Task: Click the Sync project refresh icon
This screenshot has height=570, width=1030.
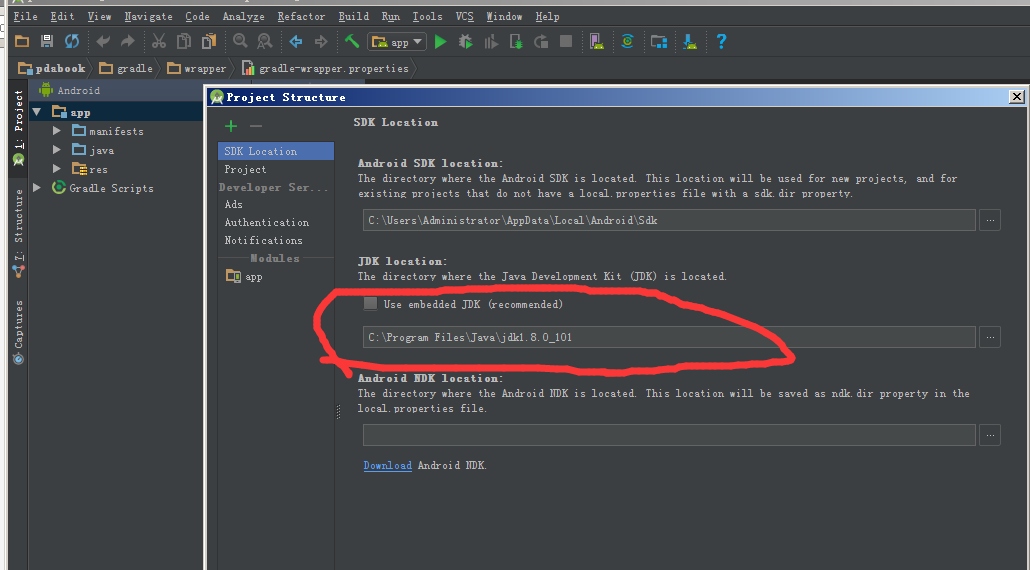Action: tap(72, 41)
